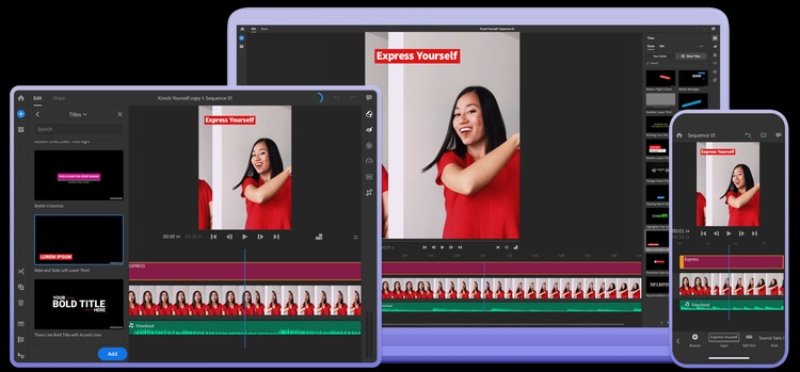Select the scissors split tool on tablet
This screenshot has height=372, width=800.
pos(20,271)
